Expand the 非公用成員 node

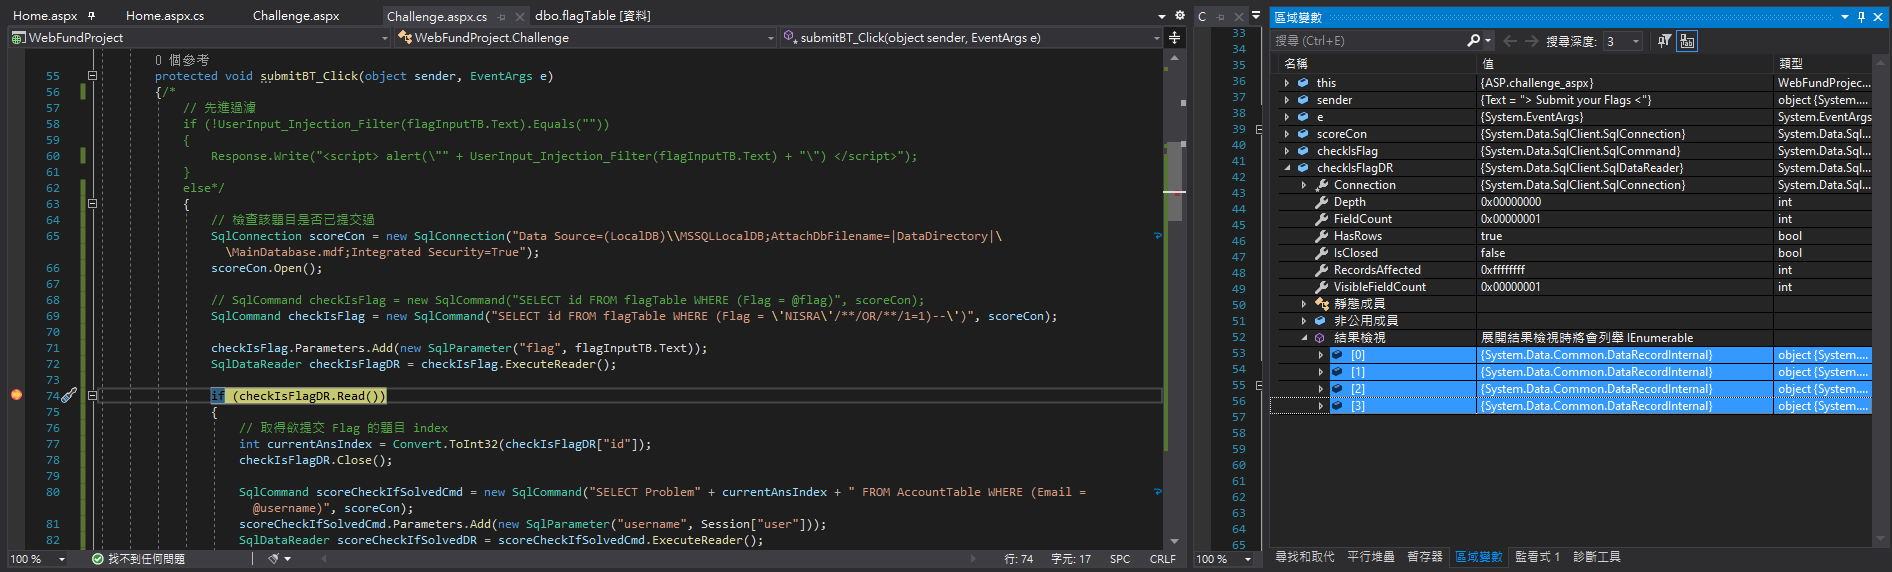(1304, 321)
